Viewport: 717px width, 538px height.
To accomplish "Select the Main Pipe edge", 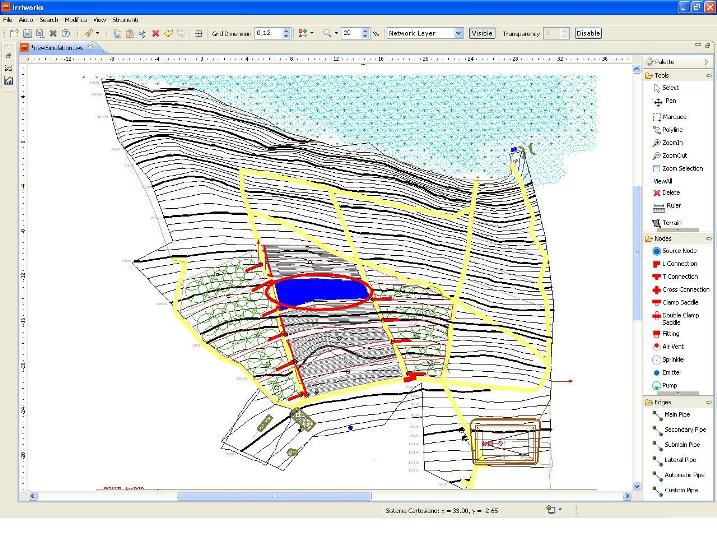I will (677, 414).
